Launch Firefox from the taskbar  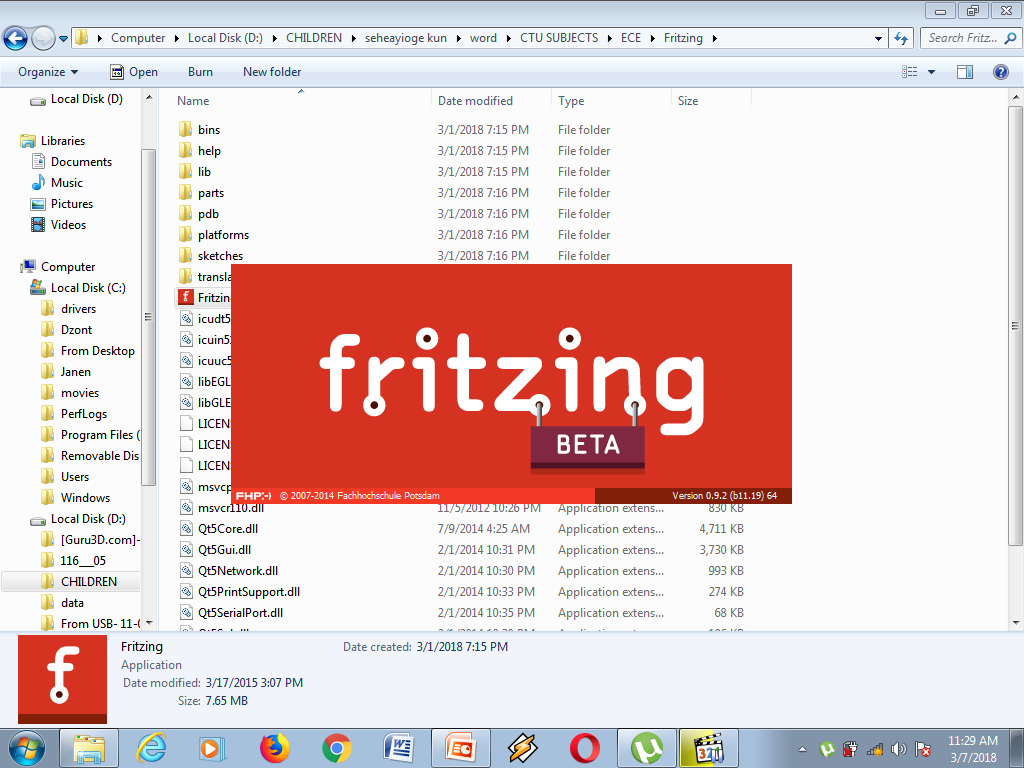point(274,748)
